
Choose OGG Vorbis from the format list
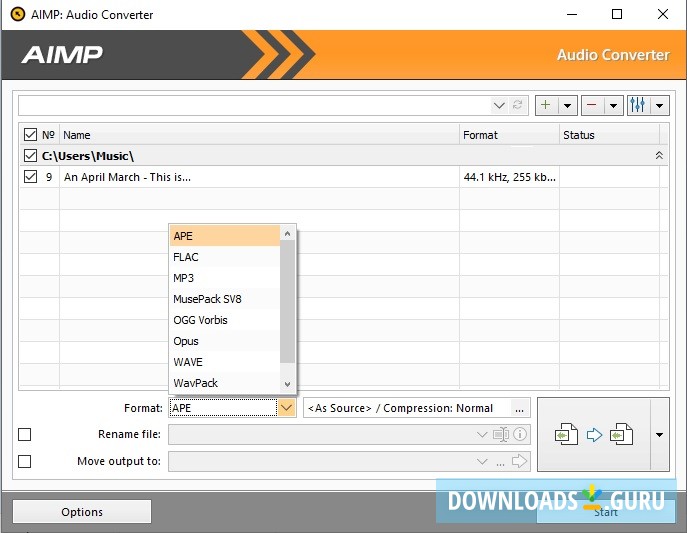tap(224, 320)
